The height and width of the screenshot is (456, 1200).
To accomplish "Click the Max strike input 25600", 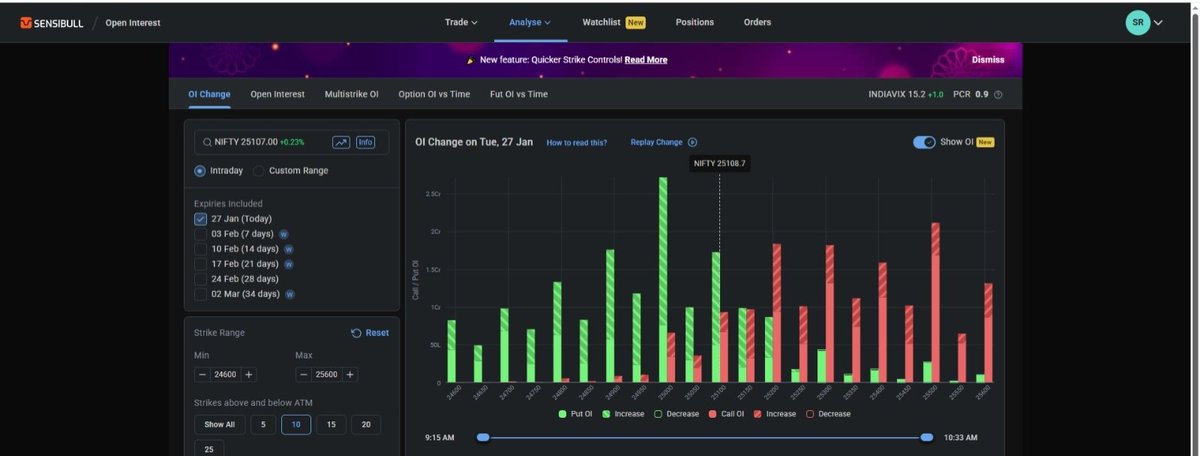I will click(x=326, y=374).
